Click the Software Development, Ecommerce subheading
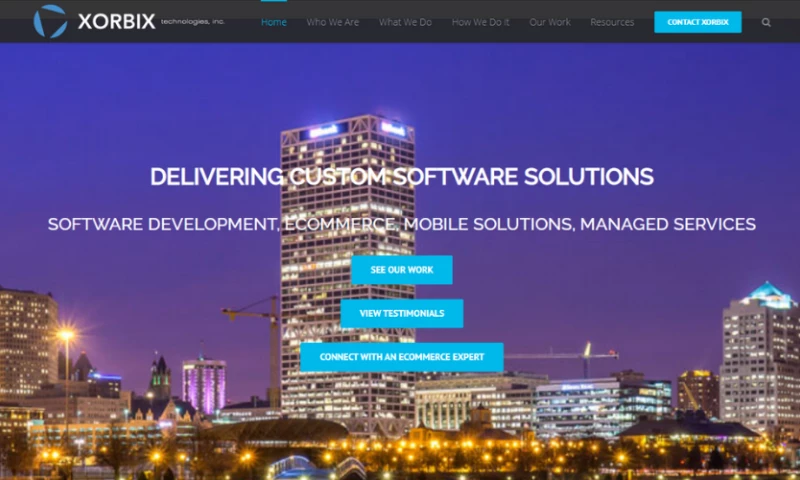Viewport: 800px width, 480px height. point(401,224)
